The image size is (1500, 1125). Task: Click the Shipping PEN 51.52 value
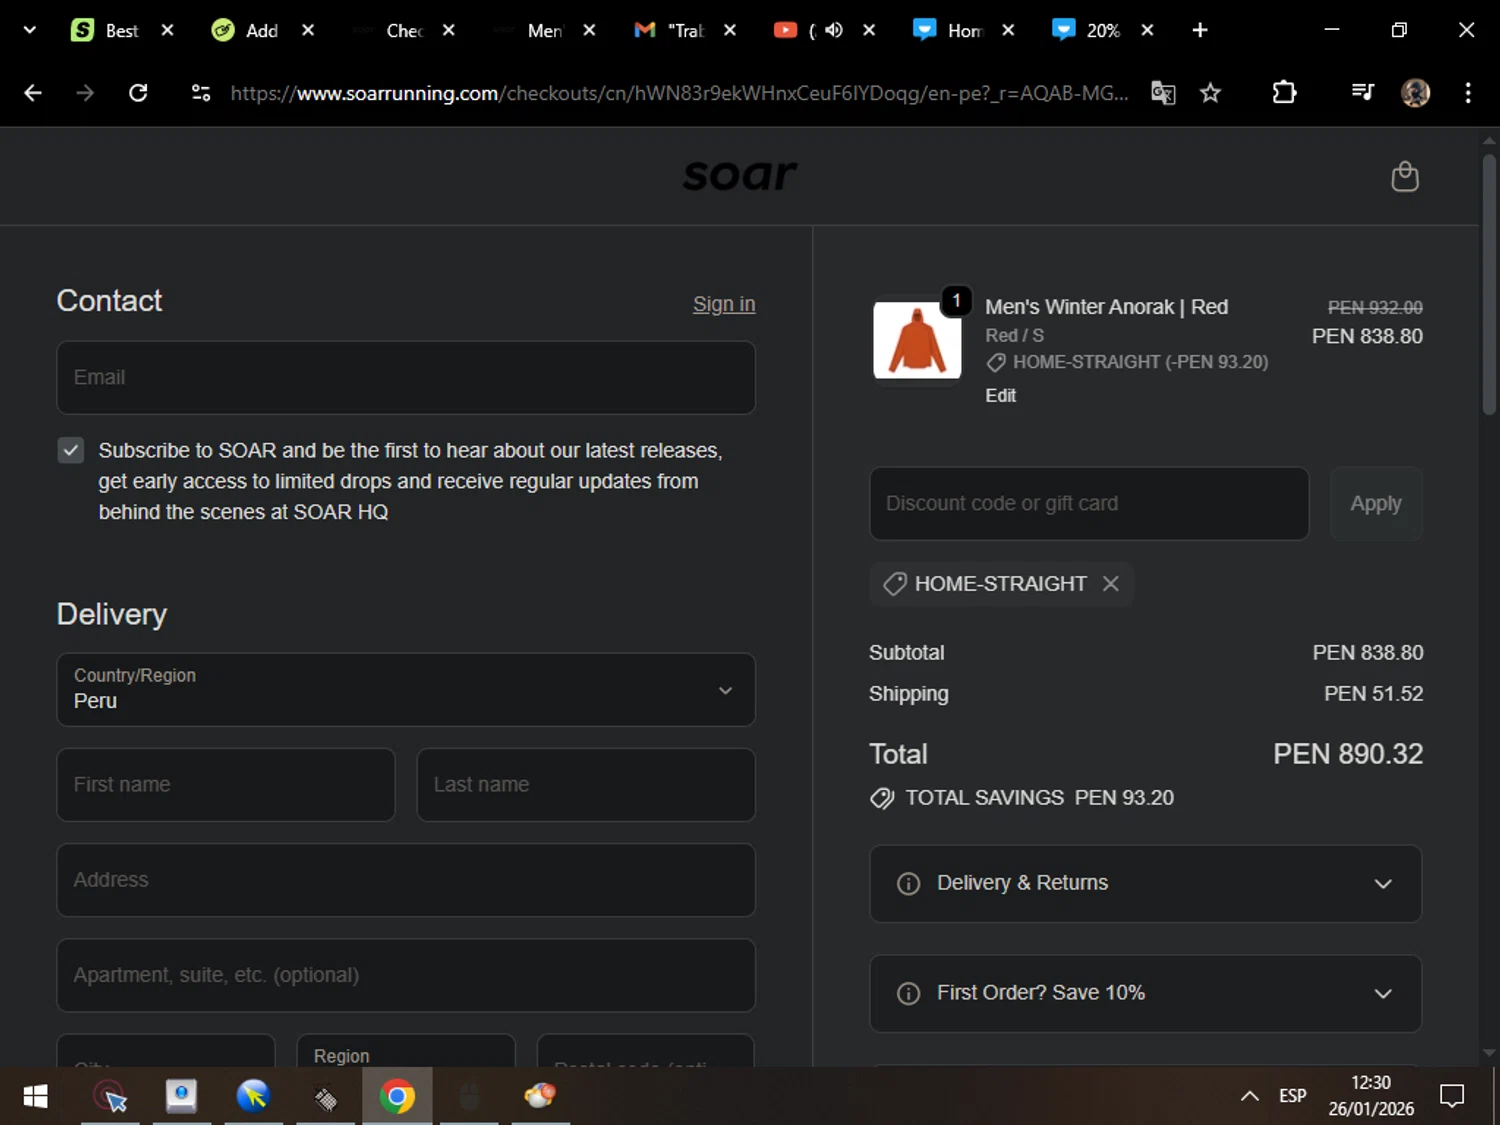(1373, 693)
